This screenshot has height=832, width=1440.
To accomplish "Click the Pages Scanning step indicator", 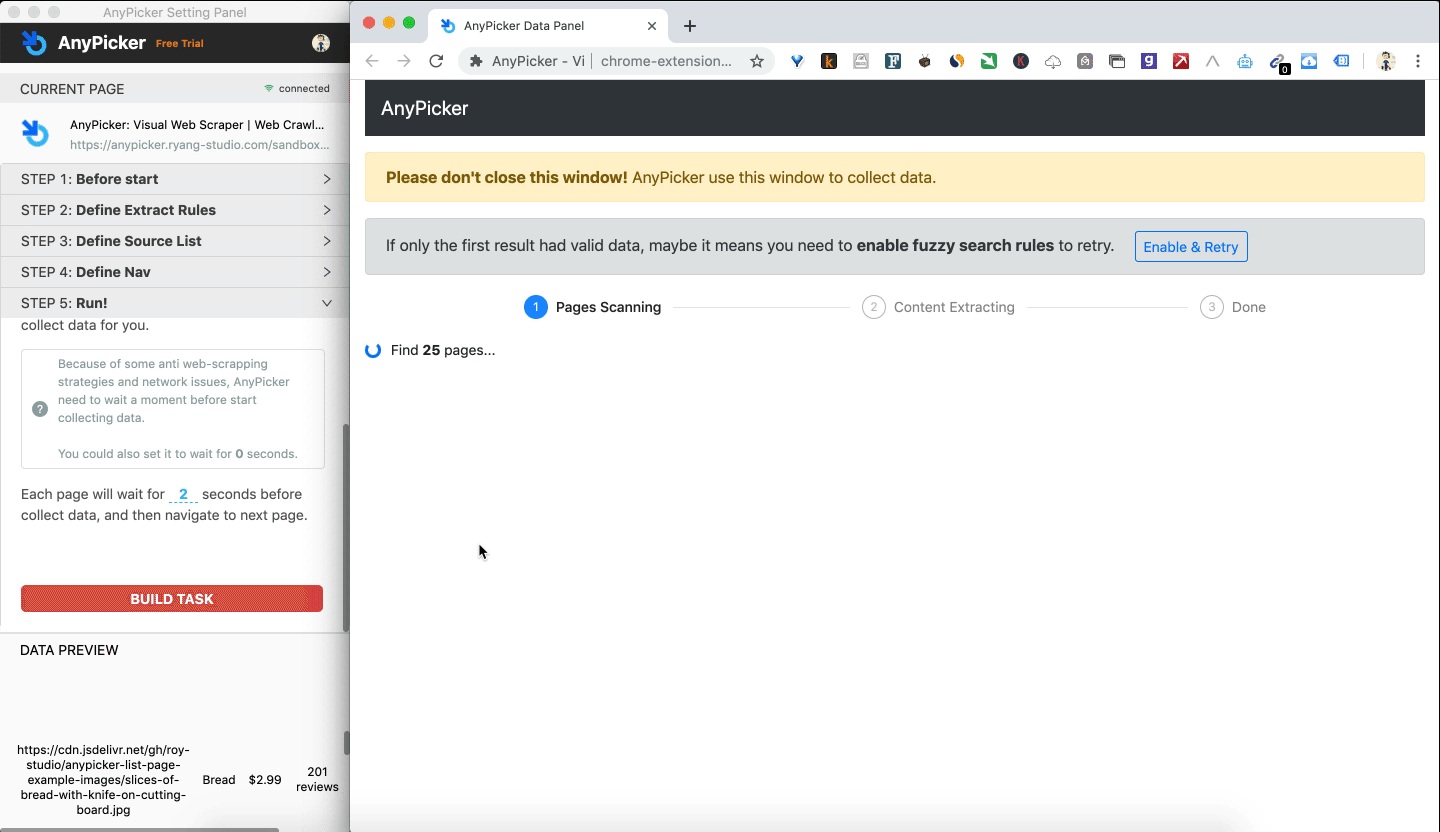I will coord(593,307).
